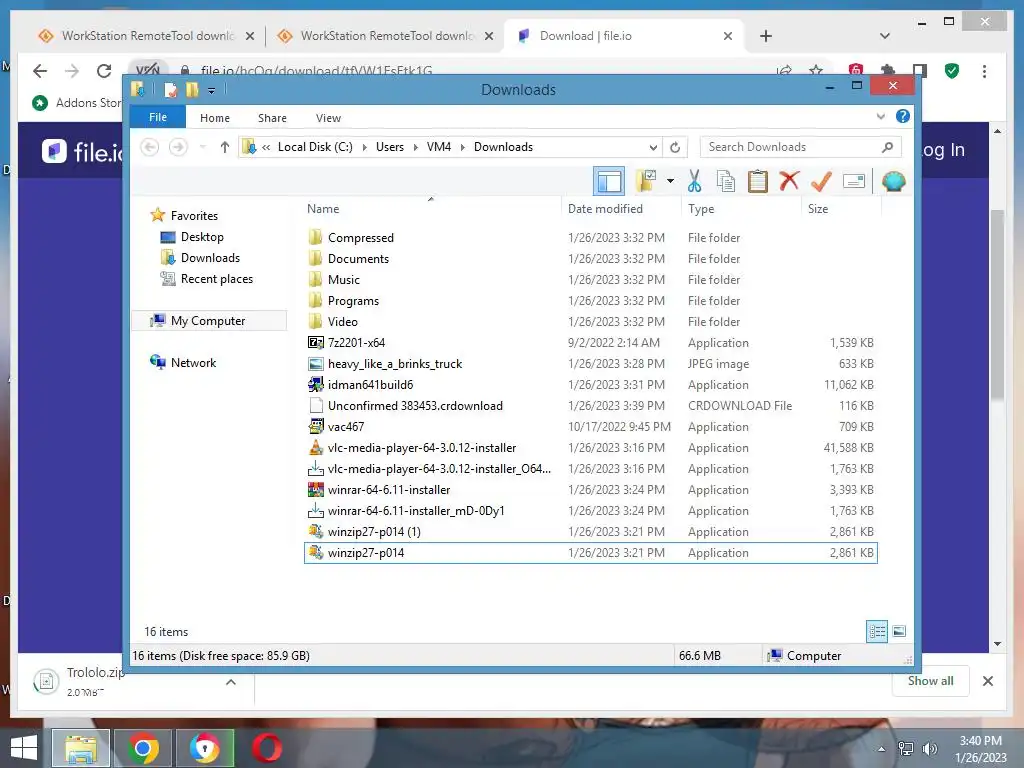
Task: Select Desktop in Favorites
Action: point(202,236)
